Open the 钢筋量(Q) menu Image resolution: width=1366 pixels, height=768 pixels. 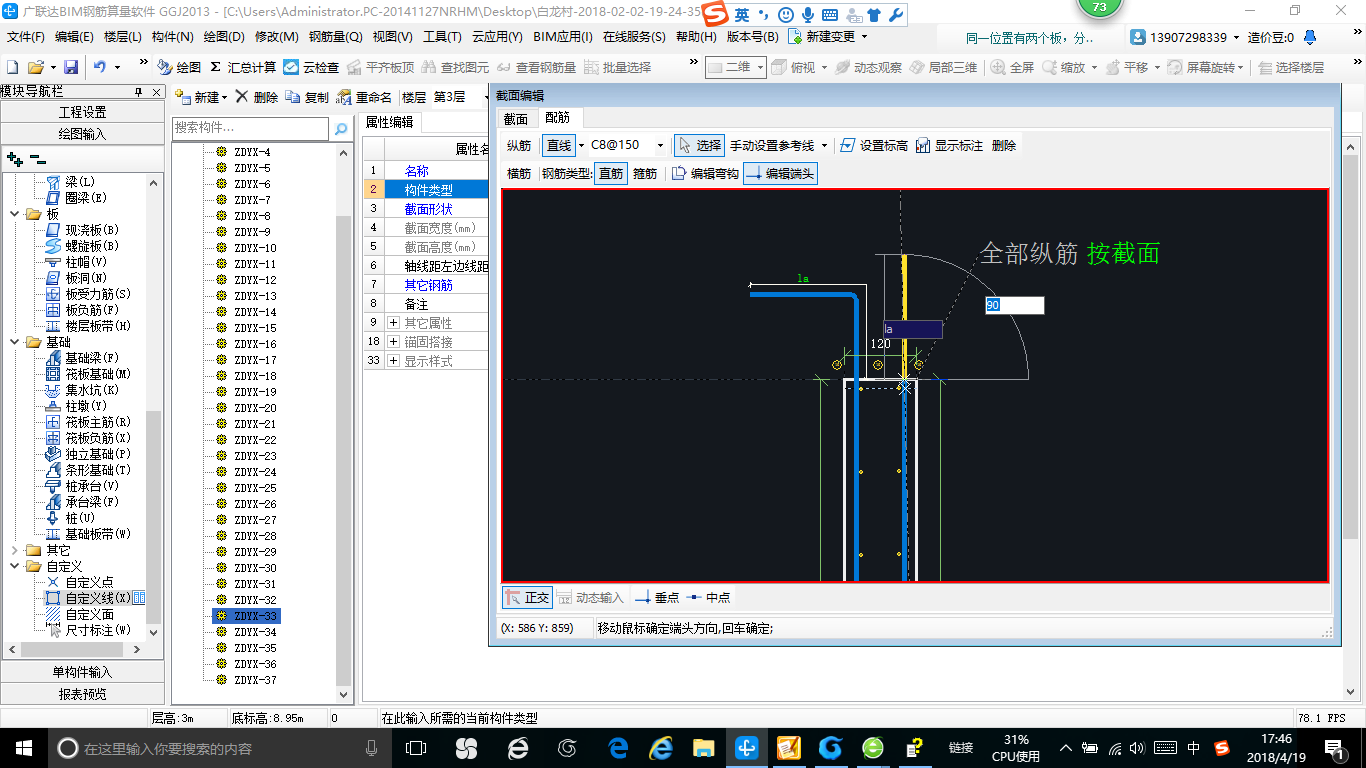coord(335,37)
